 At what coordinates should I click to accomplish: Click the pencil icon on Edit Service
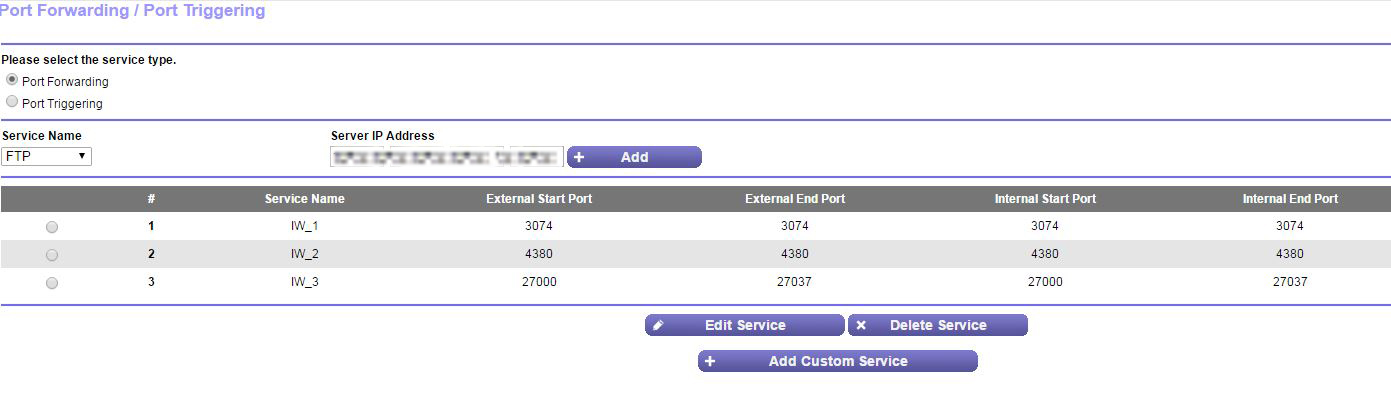658,325
